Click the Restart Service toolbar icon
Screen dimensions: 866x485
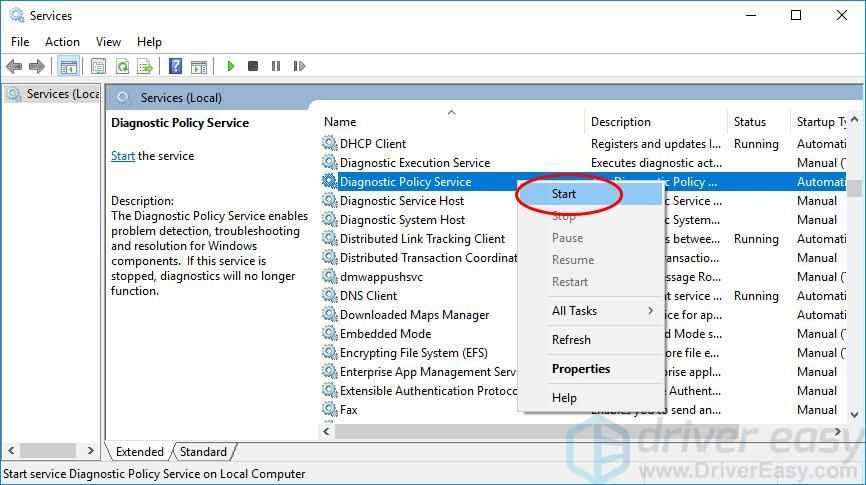click(x=297, y=66)
